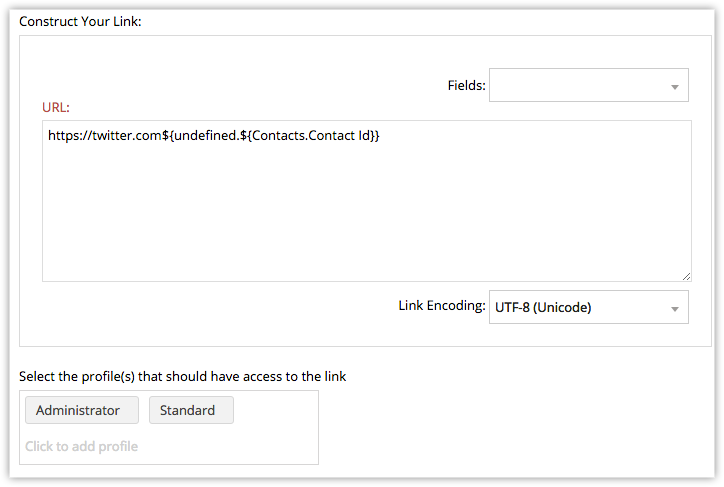Click the red URL label

coord(55,107)
